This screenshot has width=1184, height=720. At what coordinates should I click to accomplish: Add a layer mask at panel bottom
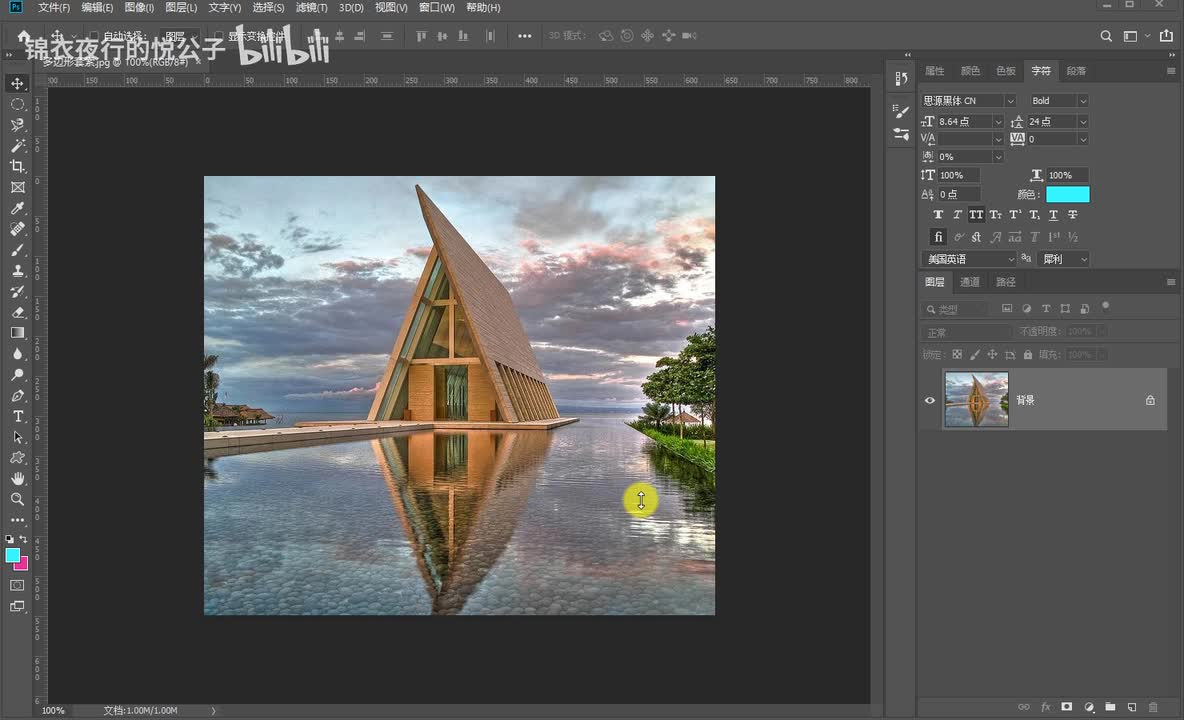(1066, 707)
